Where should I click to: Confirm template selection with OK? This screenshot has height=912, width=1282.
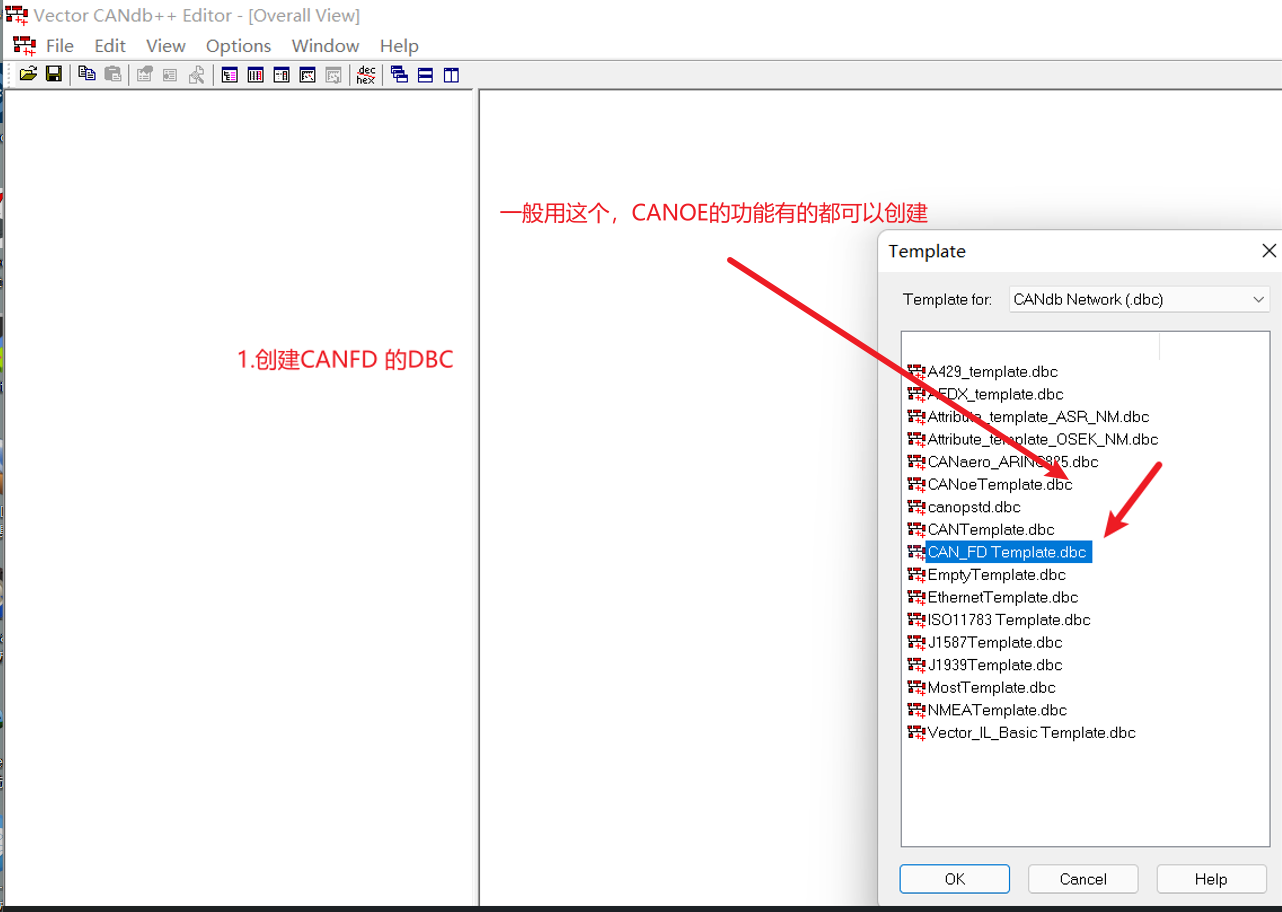coord(954,878)
